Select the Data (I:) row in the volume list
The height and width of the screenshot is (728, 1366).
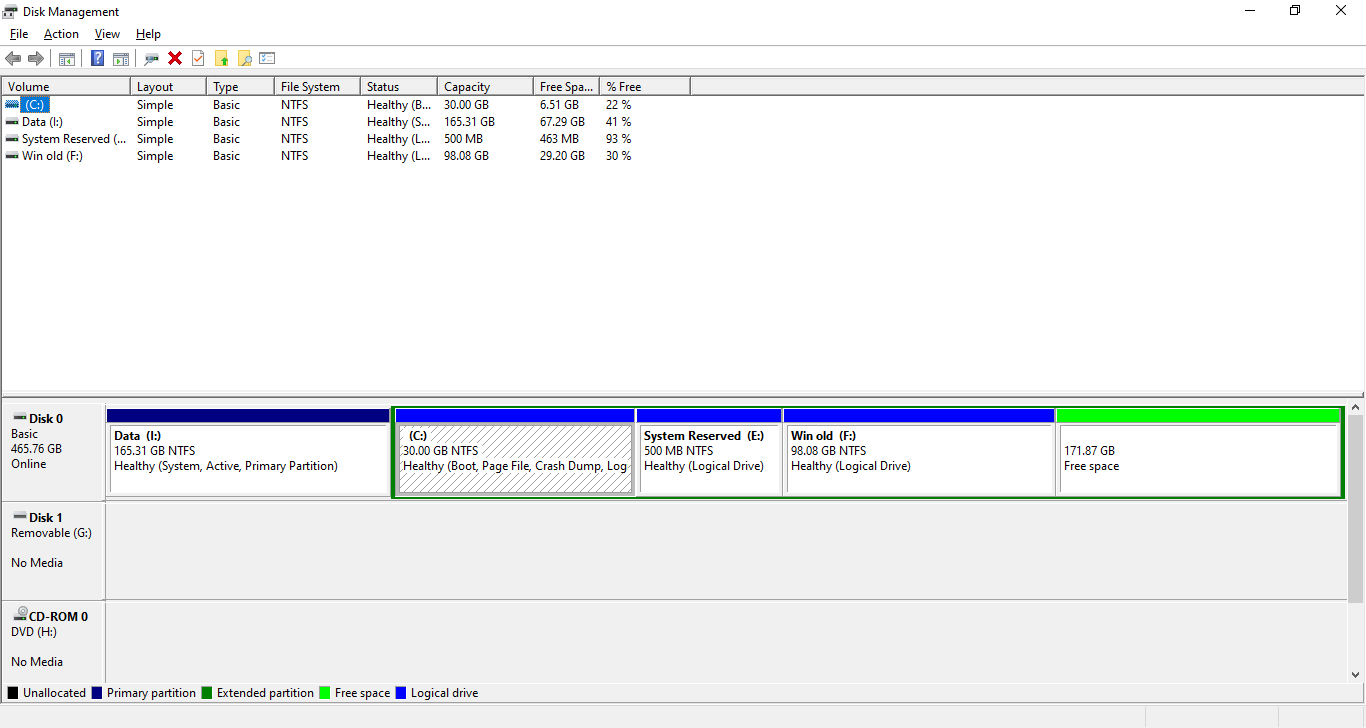coord(346,121)
